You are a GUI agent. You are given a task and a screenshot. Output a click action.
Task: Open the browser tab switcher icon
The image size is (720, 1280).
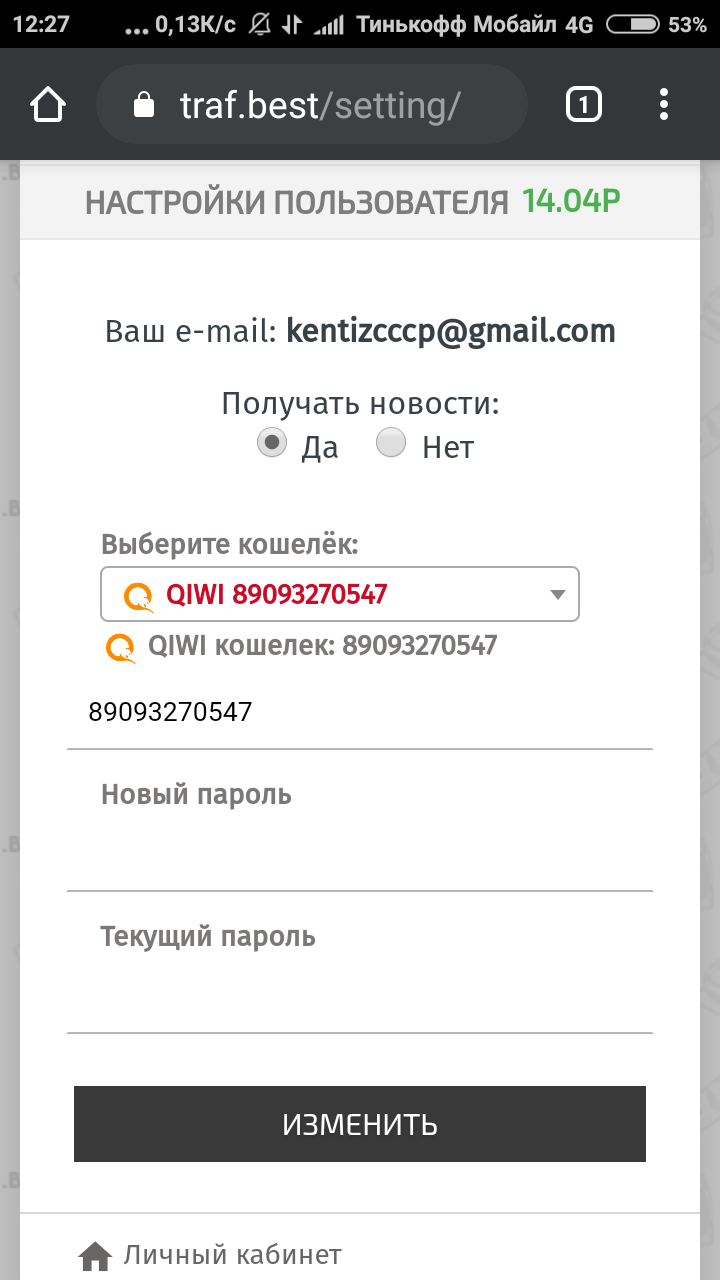coord(584,105)
